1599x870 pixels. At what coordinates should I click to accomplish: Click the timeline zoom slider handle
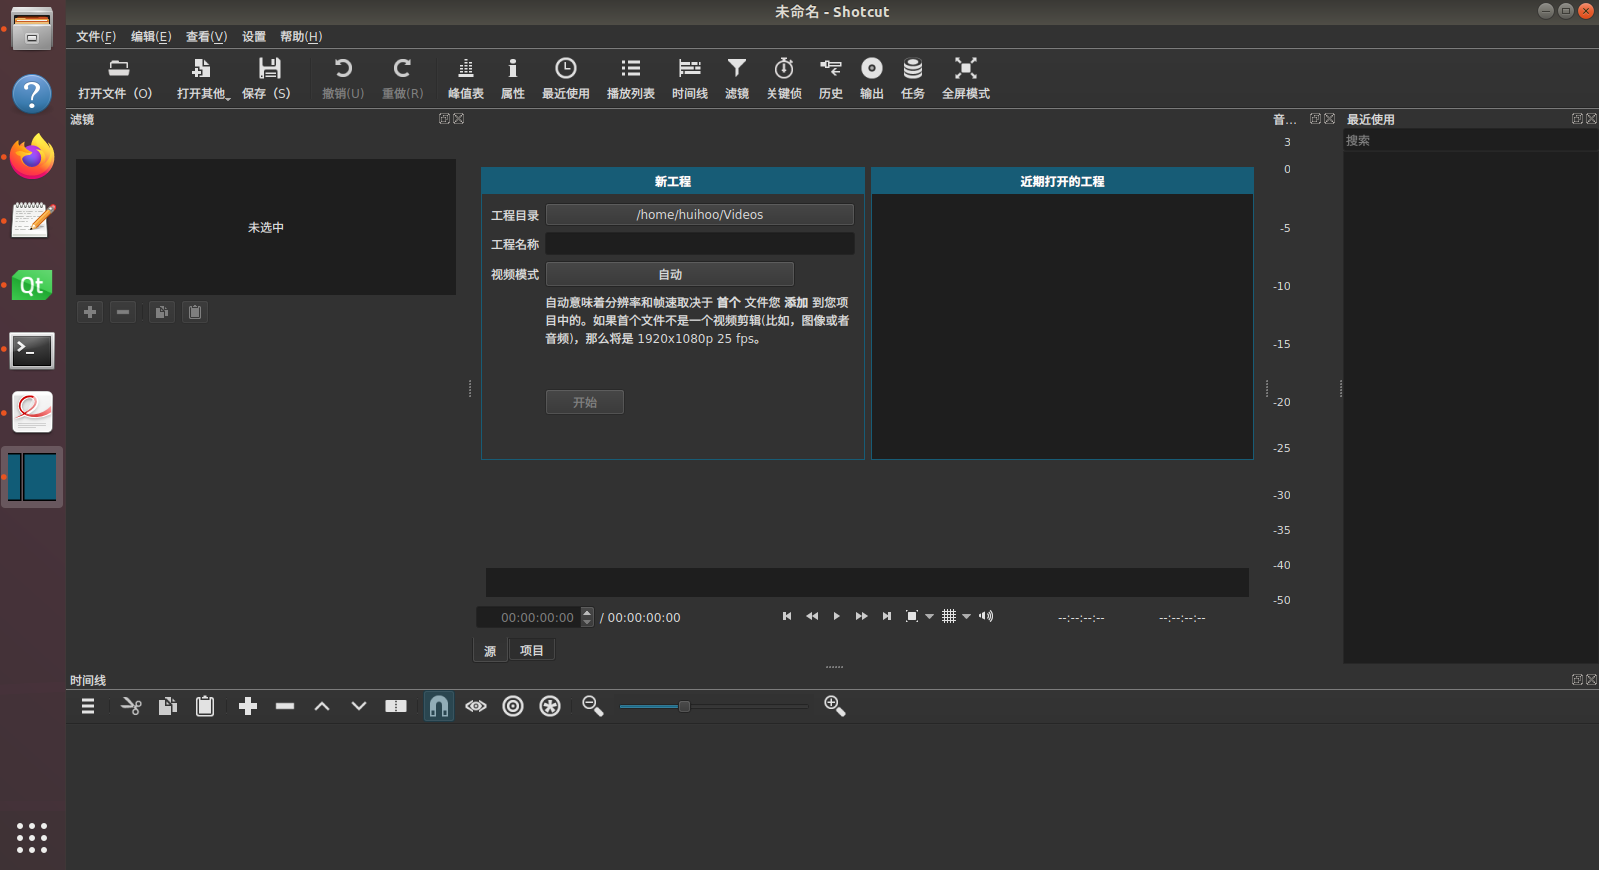pyautogui.click(x=684, y=707)
